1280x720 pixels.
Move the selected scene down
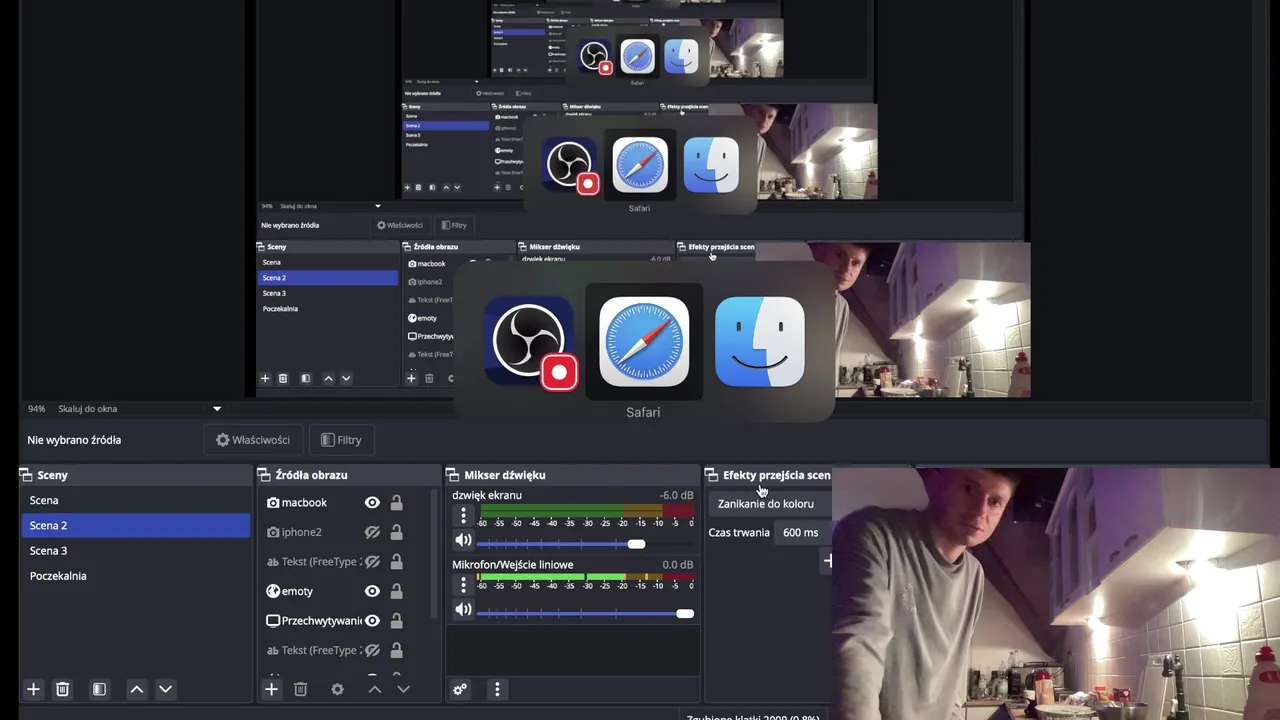[x=166, y=689]
